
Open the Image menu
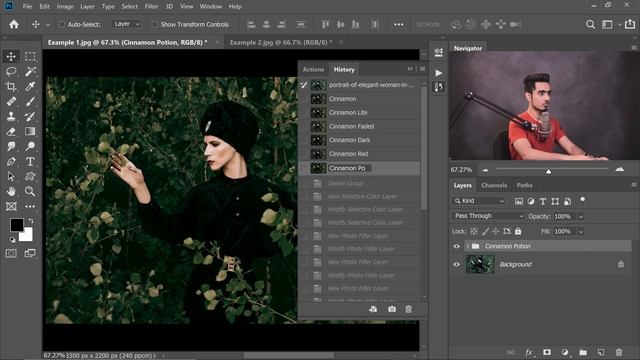point(65,7)
